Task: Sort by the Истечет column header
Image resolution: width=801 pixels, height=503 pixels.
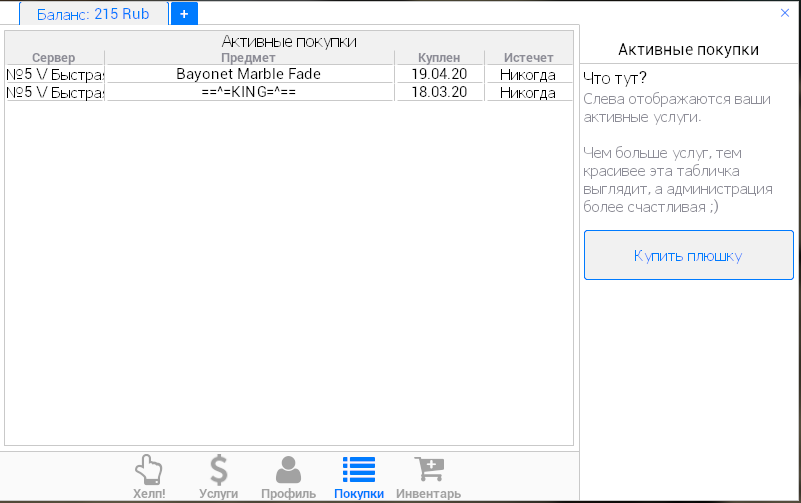Action: pos(528,58)
